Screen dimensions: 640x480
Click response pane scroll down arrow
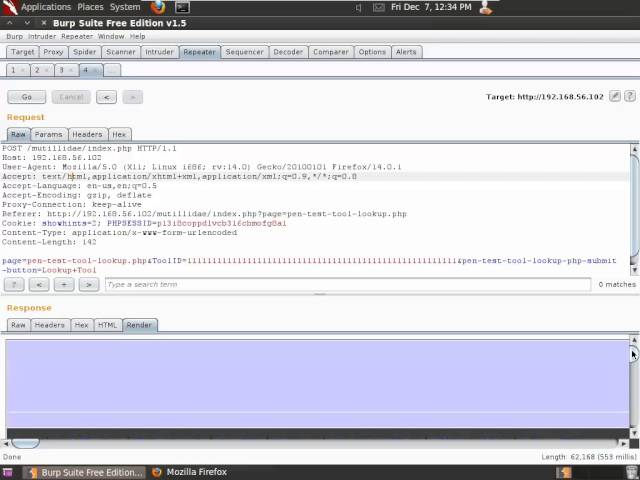(x=634, y=433)
